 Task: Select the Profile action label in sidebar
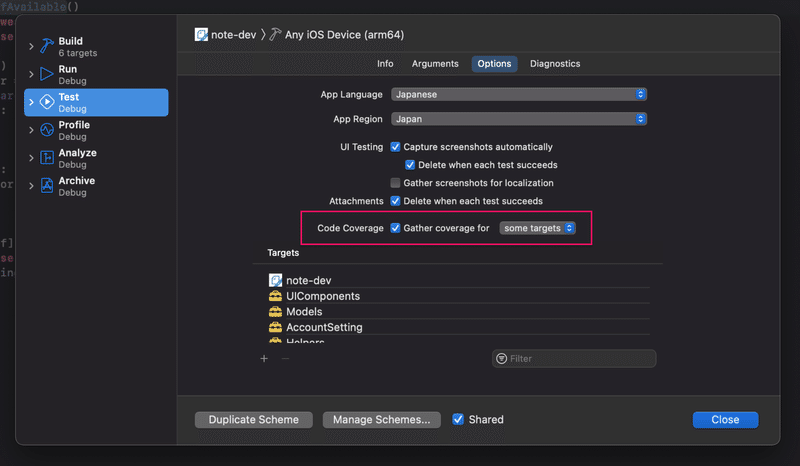(x=74, y=125)
